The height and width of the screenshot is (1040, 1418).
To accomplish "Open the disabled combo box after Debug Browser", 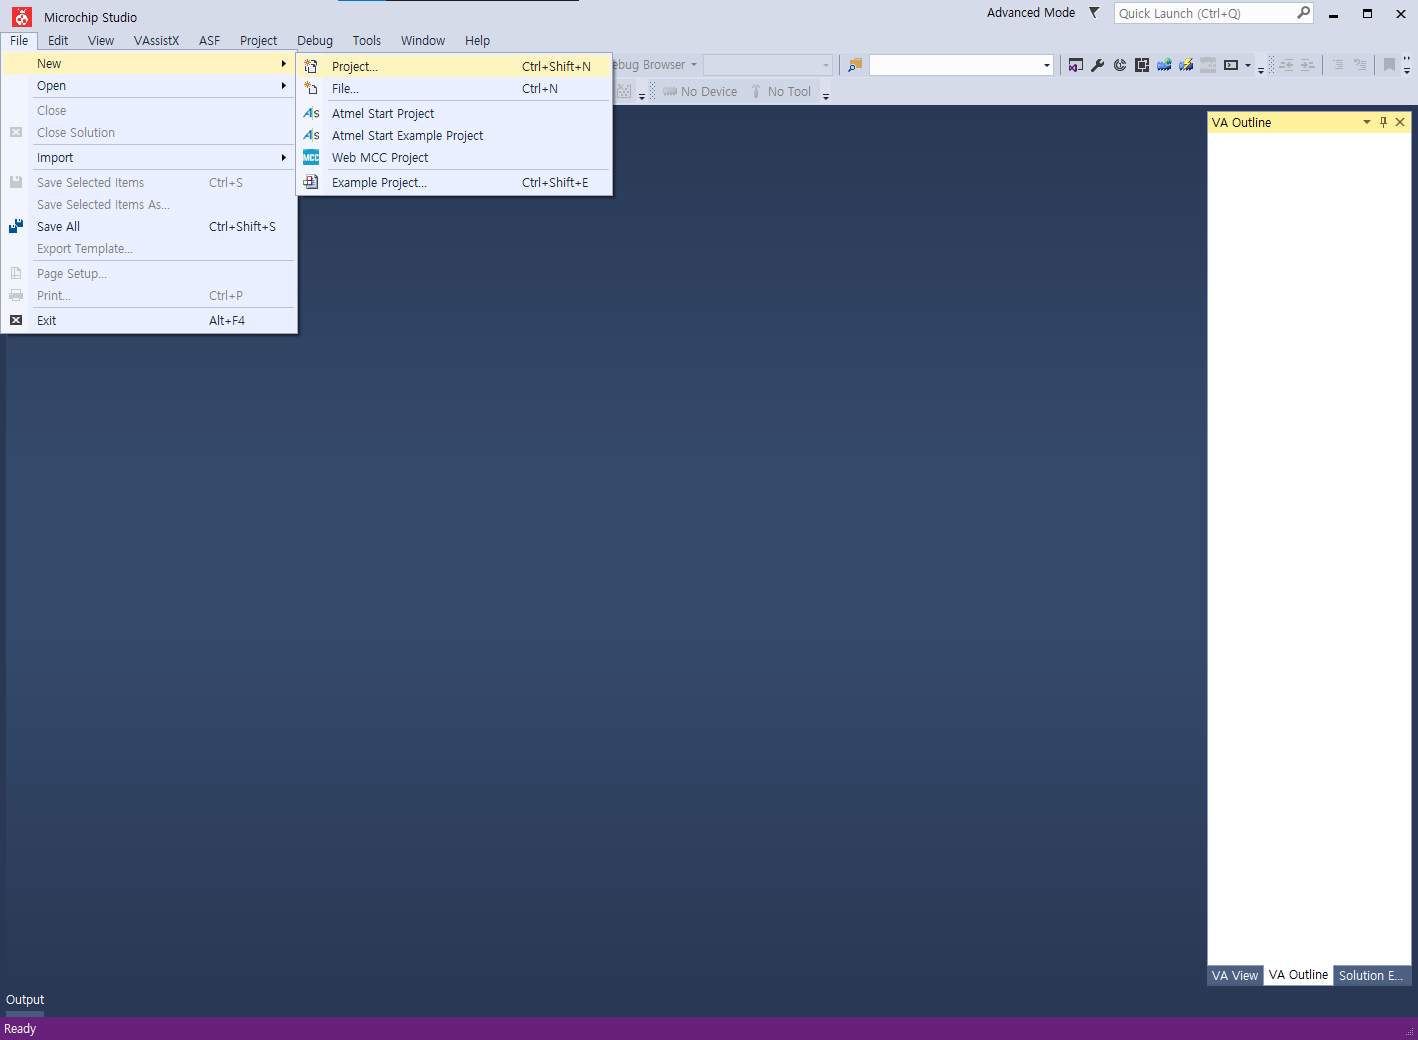I will (768, 65).
